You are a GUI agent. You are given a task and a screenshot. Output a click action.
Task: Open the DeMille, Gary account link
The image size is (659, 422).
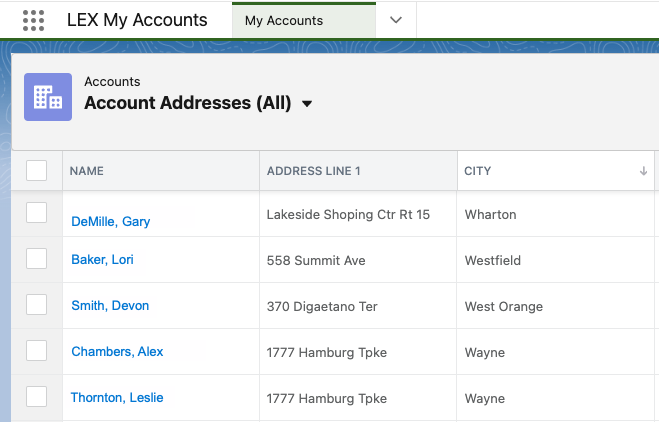click(111, 221)
